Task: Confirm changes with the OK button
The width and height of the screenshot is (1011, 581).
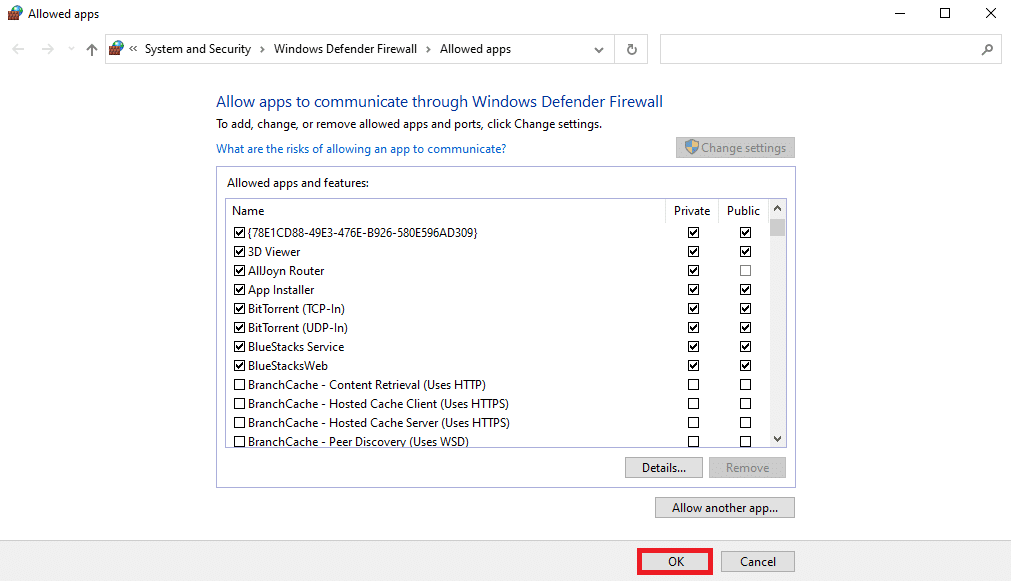Action: coord(675,562)
